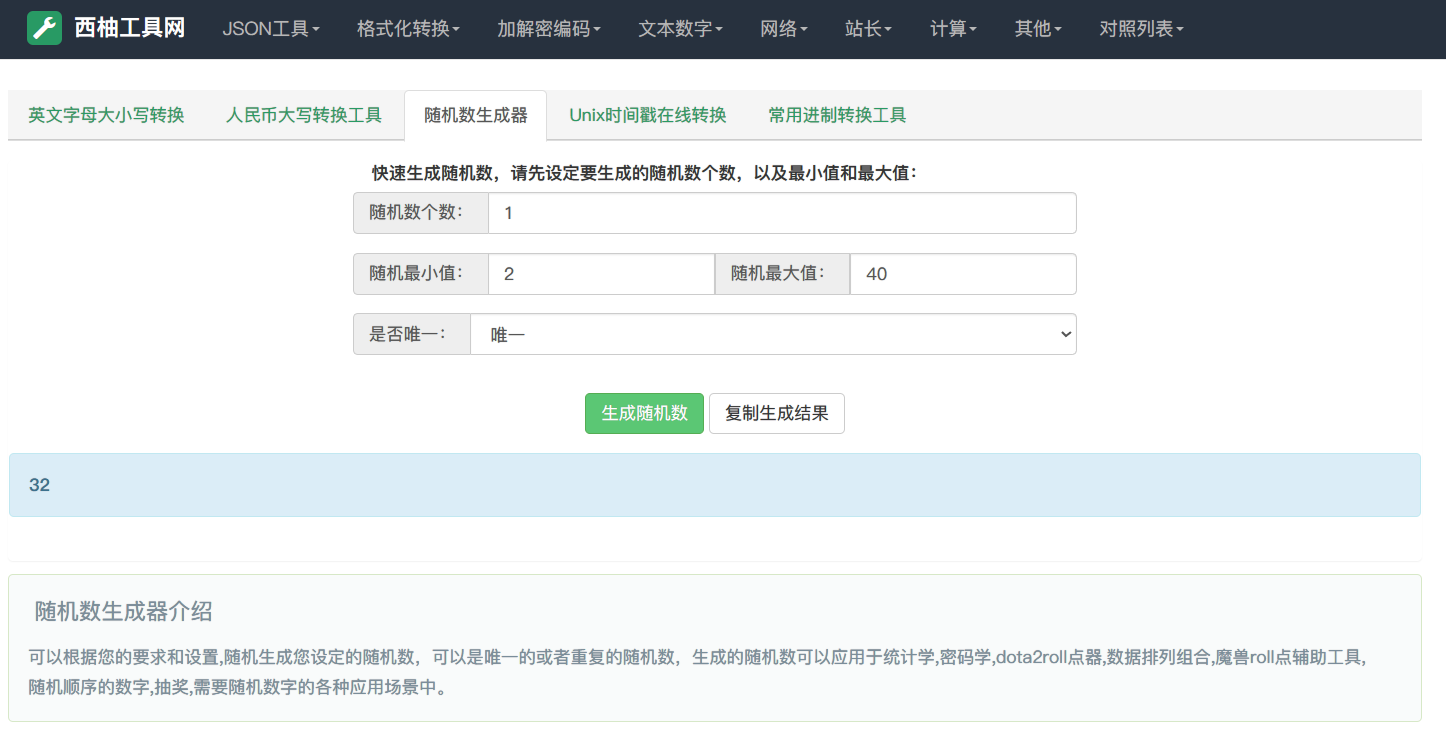Screen dimensions: 1446x733
Task: Open the 站长 menu
Action: 868,29
